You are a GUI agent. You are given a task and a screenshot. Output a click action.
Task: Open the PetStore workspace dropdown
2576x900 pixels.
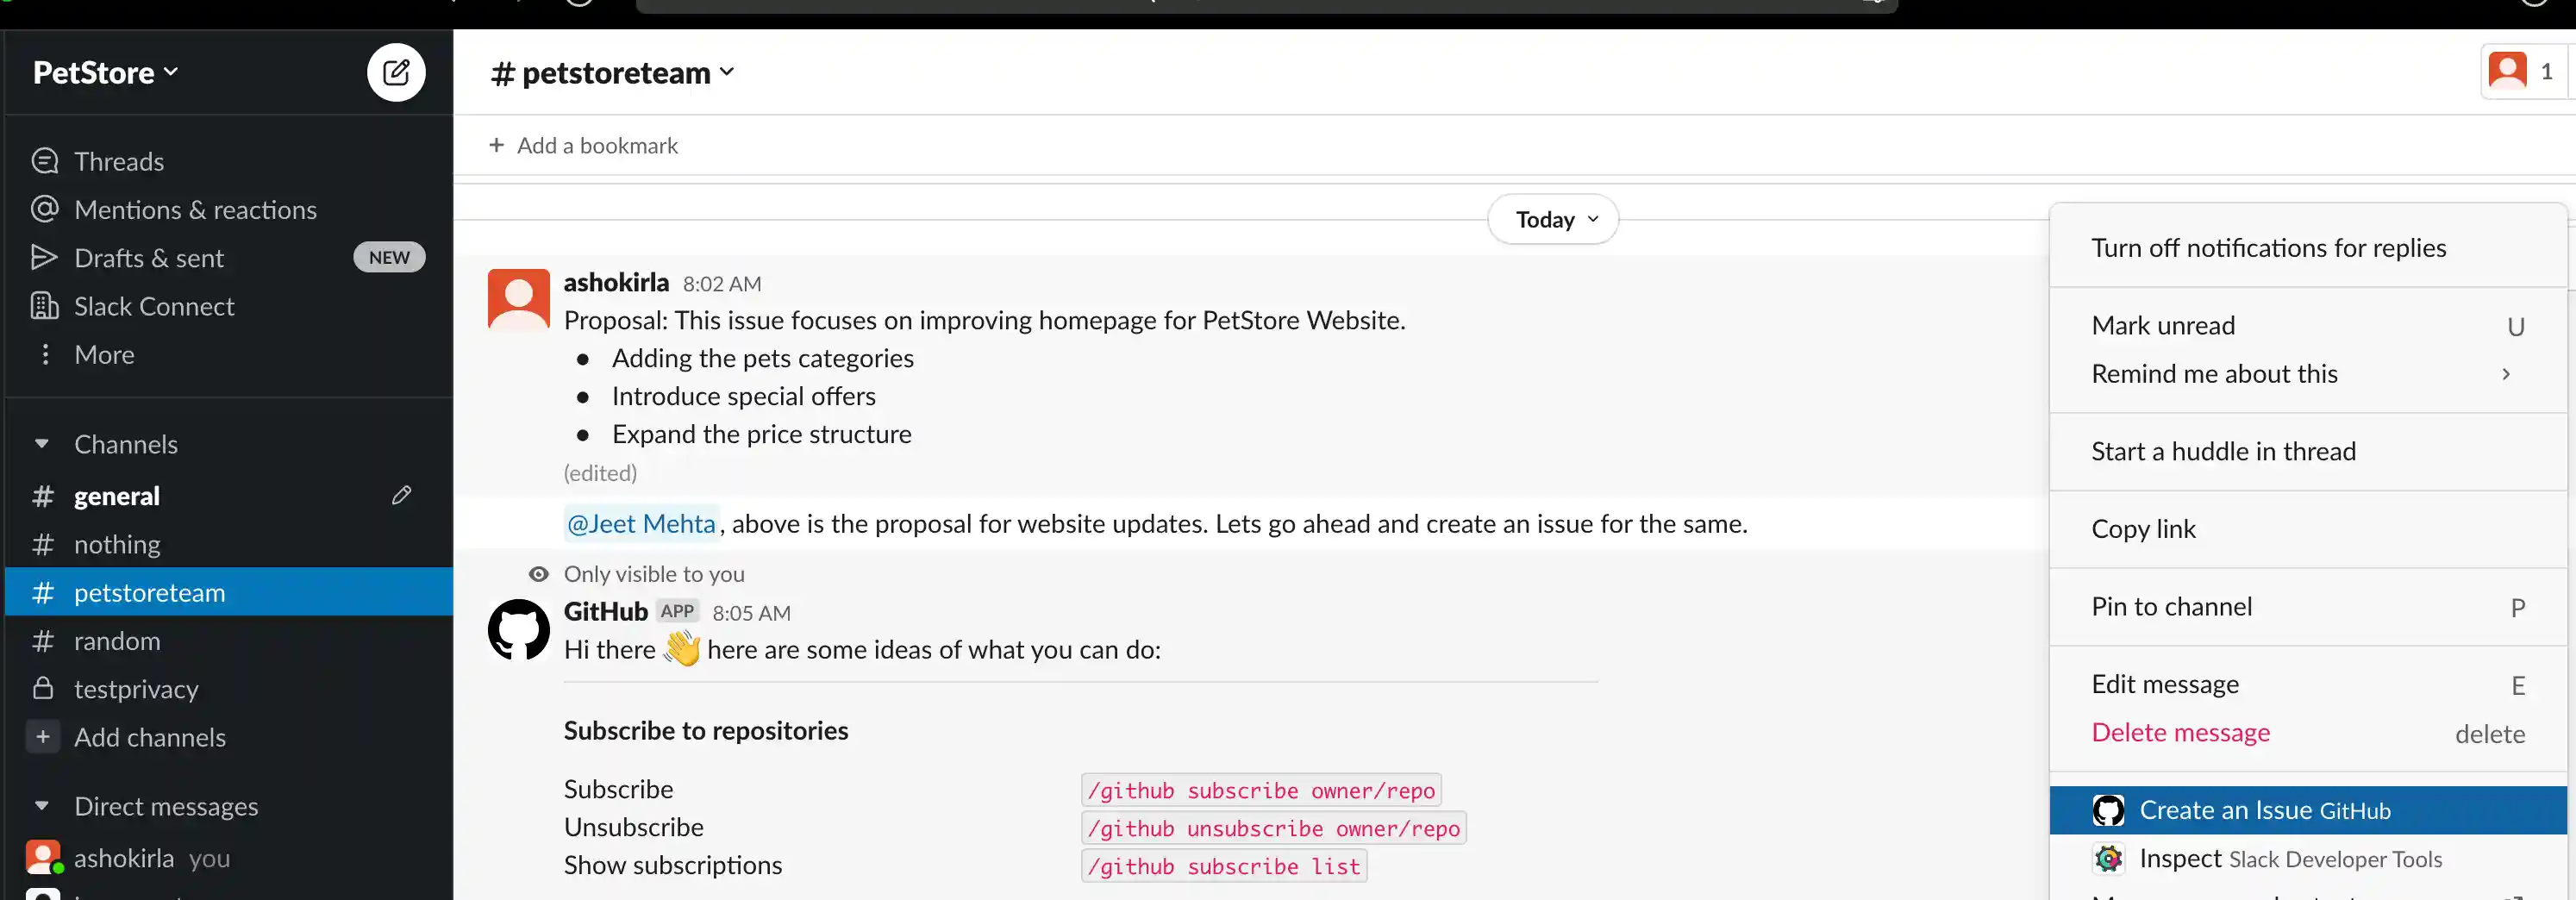point(105,72)
